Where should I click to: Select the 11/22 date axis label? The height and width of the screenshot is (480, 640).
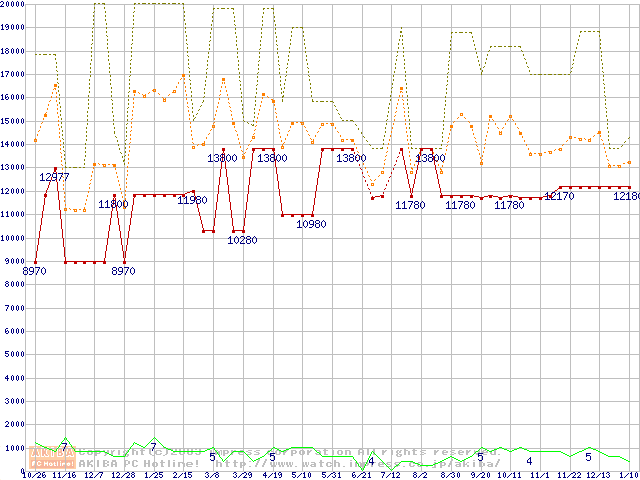pos(569,475)
